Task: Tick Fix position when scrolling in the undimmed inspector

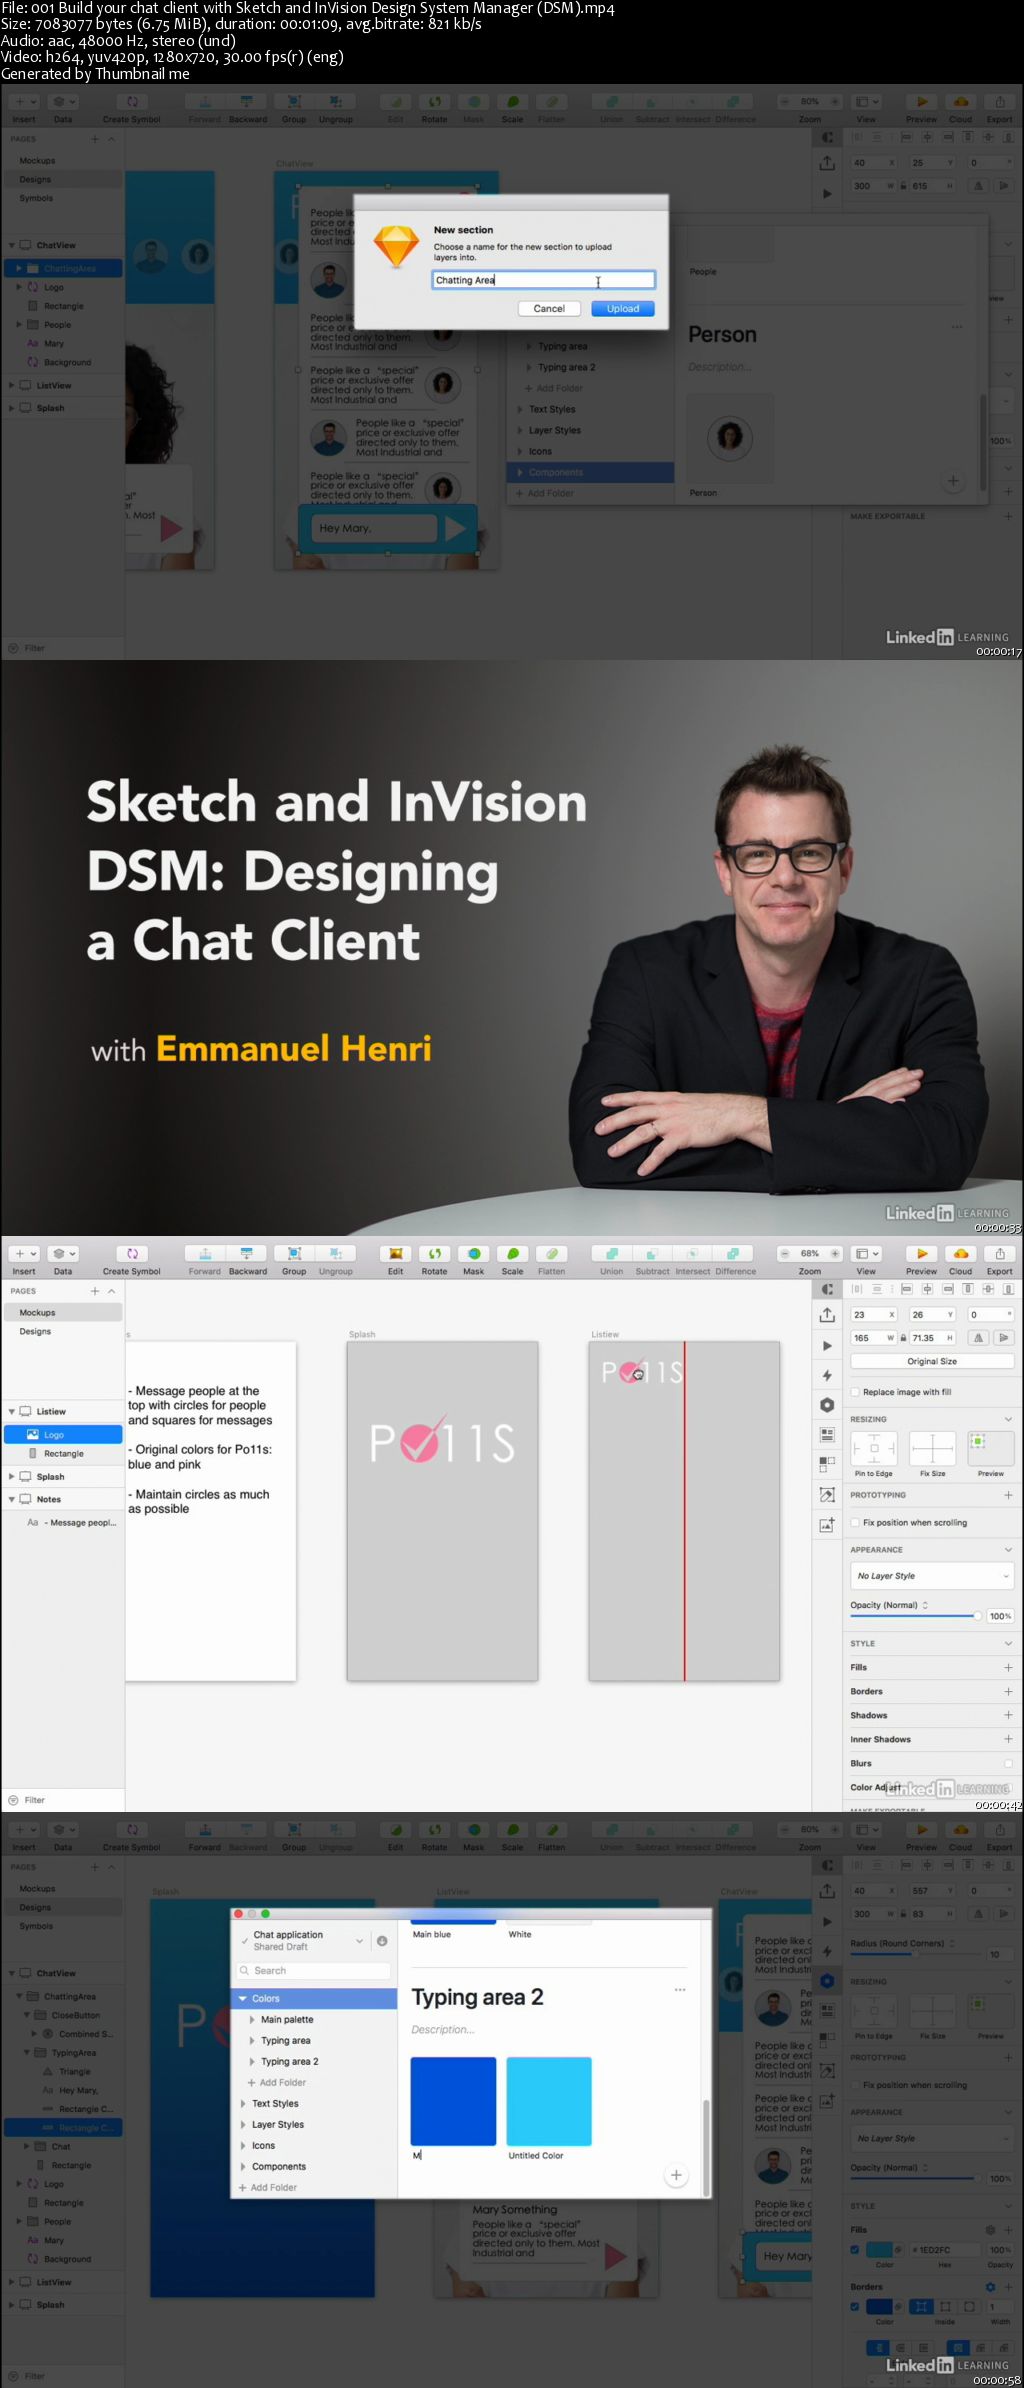Action: click(x=855, y=1522)
